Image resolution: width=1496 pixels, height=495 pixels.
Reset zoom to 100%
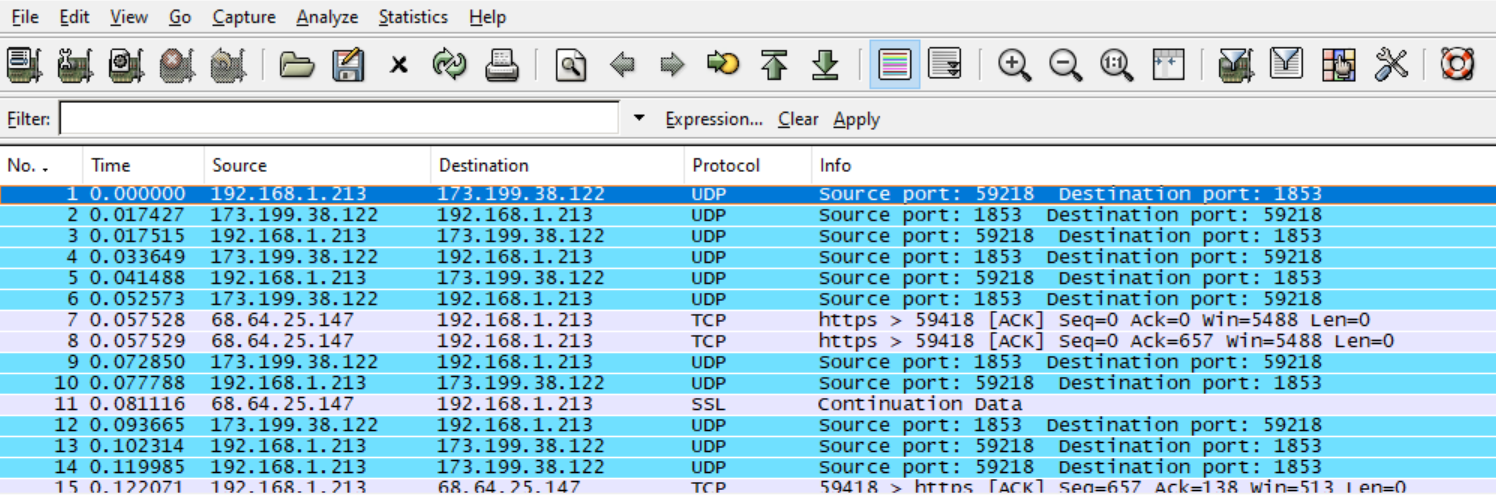pyautogui.click(x=1116, y=66)
